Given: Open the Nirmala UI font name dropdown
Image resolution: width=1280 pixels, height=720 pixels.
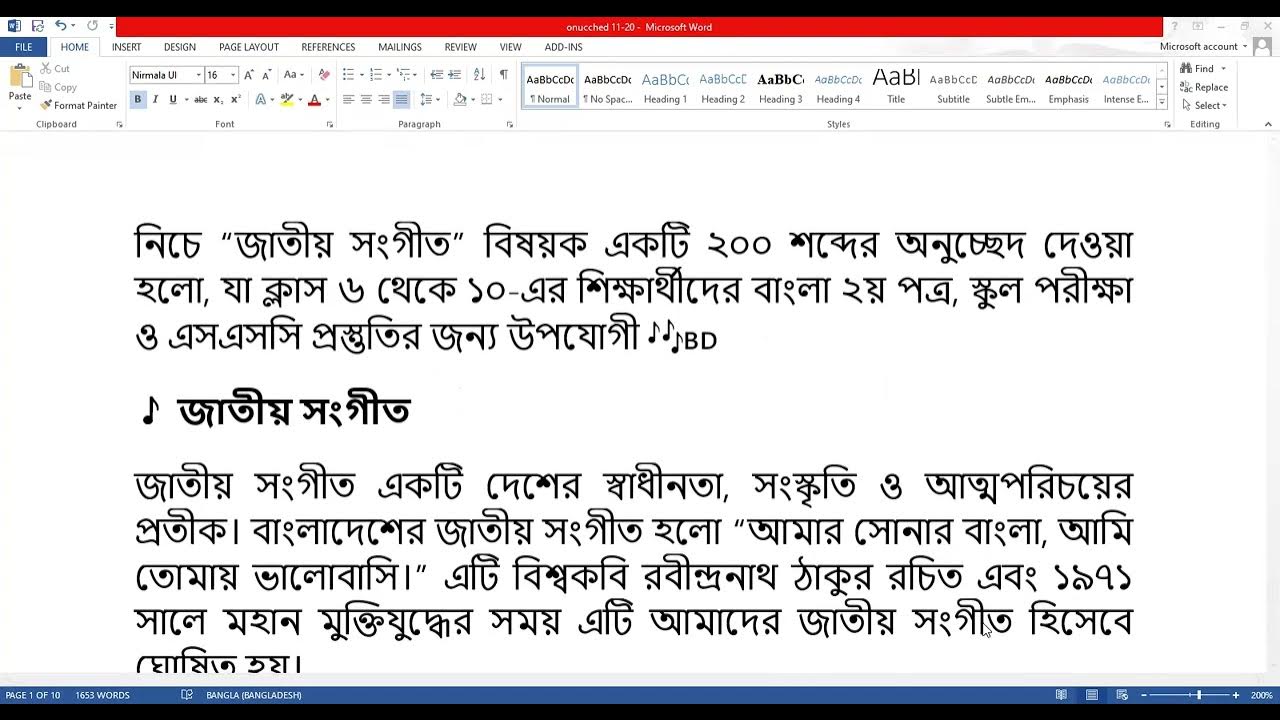Looking at the screenshot, I should click(198, 75).
